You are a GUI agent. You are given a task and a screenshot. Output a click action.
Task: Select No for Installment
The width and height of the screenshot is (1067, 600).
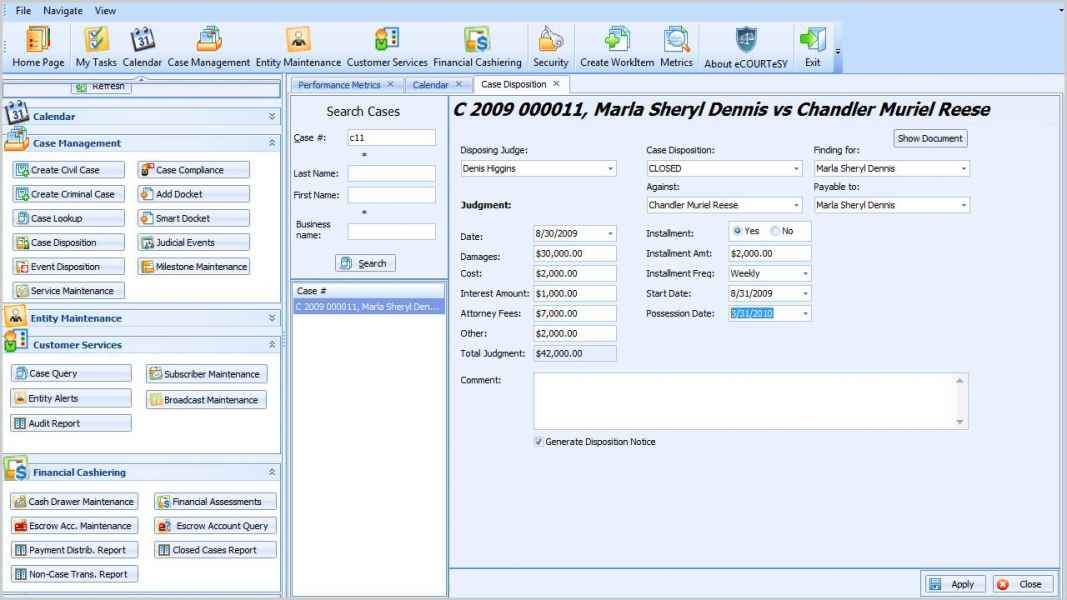773,231
